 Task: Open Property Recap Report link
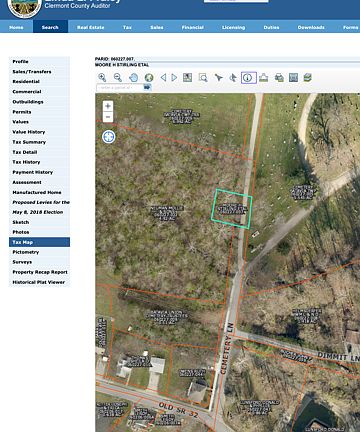39,272
